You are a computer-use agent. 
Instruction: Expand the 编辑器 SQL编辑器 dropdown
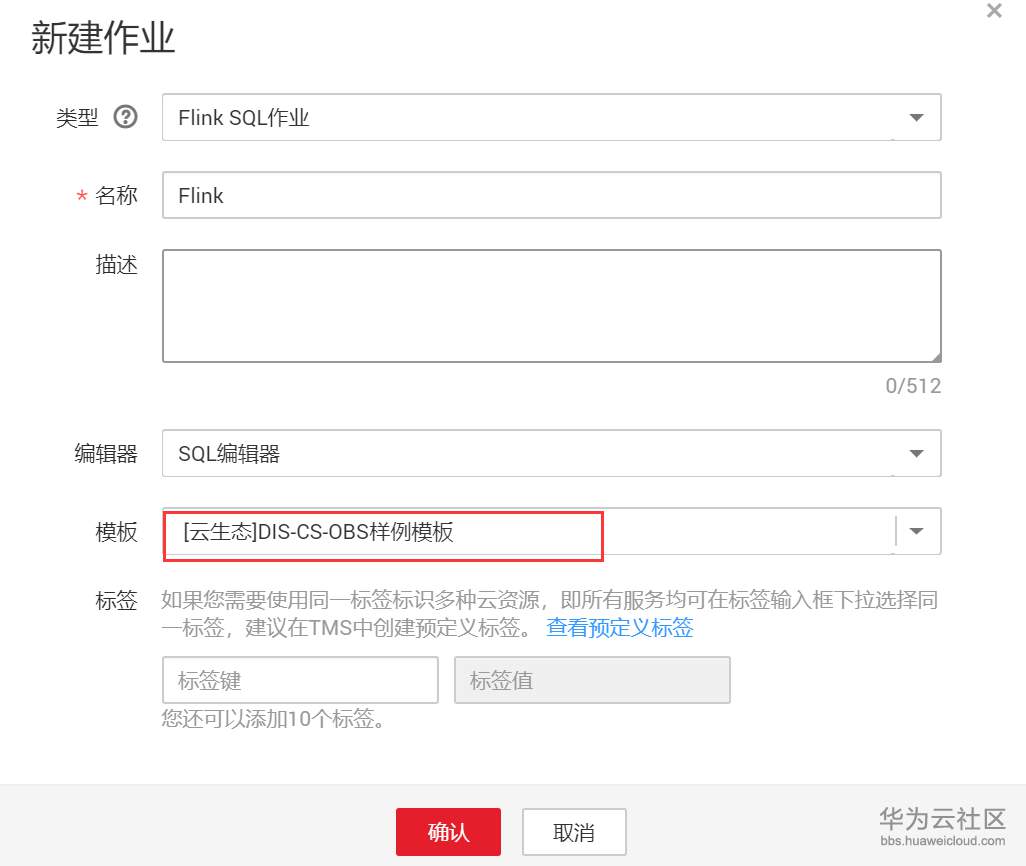tap(551, 453)
